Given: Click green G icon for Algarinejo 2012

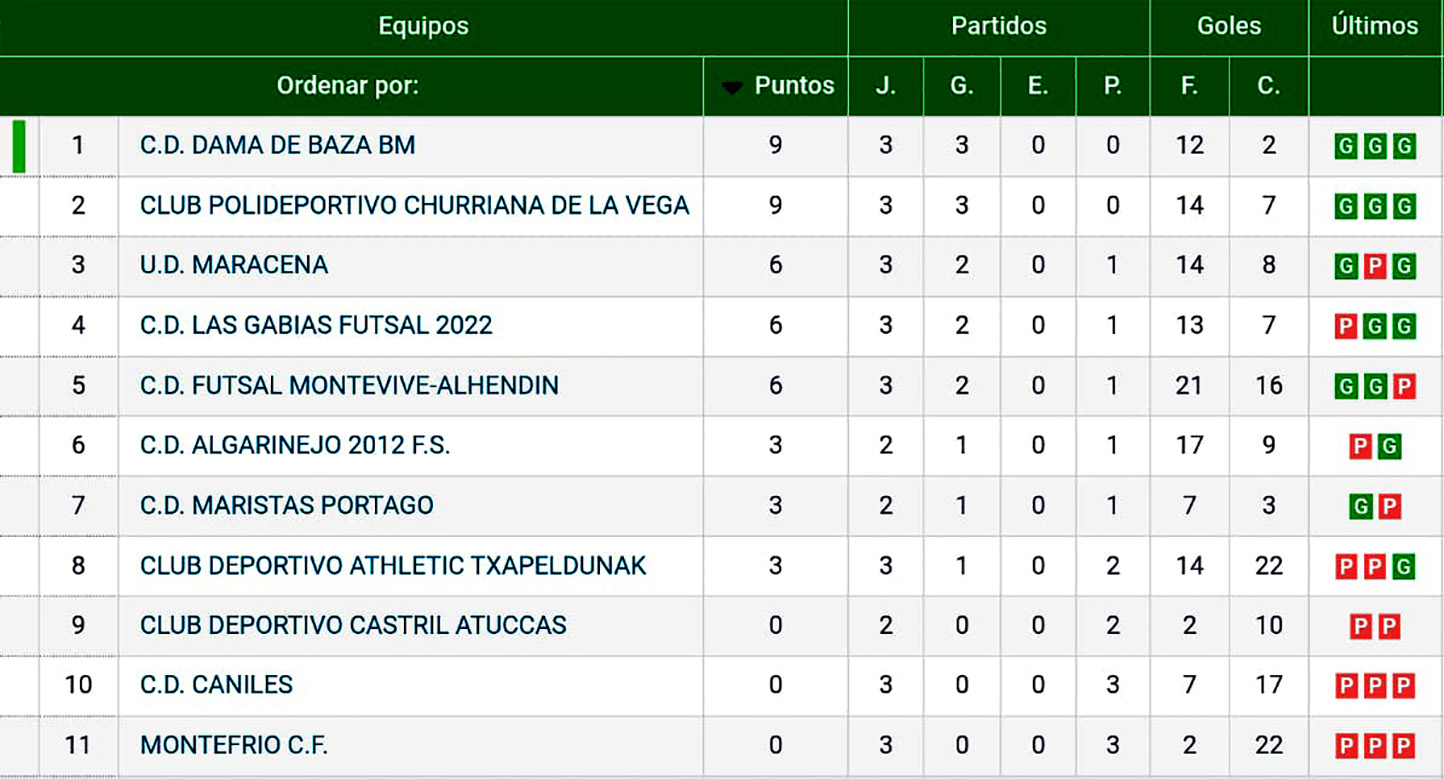Looking at the screenshot, I should point(1389,447).
